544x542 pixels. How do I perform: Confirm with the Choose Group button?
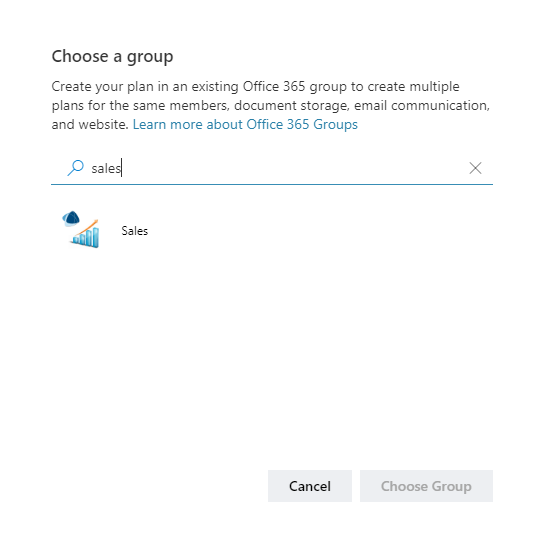pos(426,486)
